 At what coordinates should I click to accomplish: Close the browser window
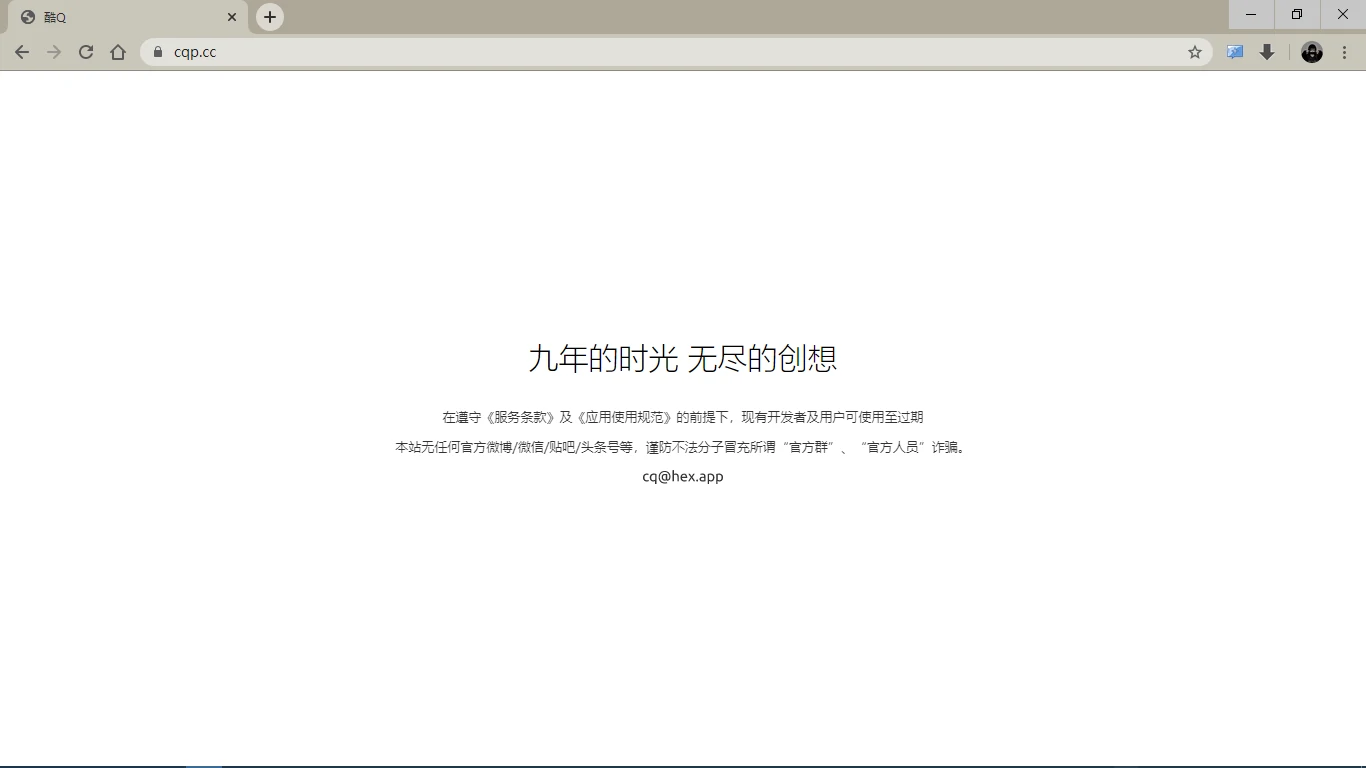(x=1343, y=15)
